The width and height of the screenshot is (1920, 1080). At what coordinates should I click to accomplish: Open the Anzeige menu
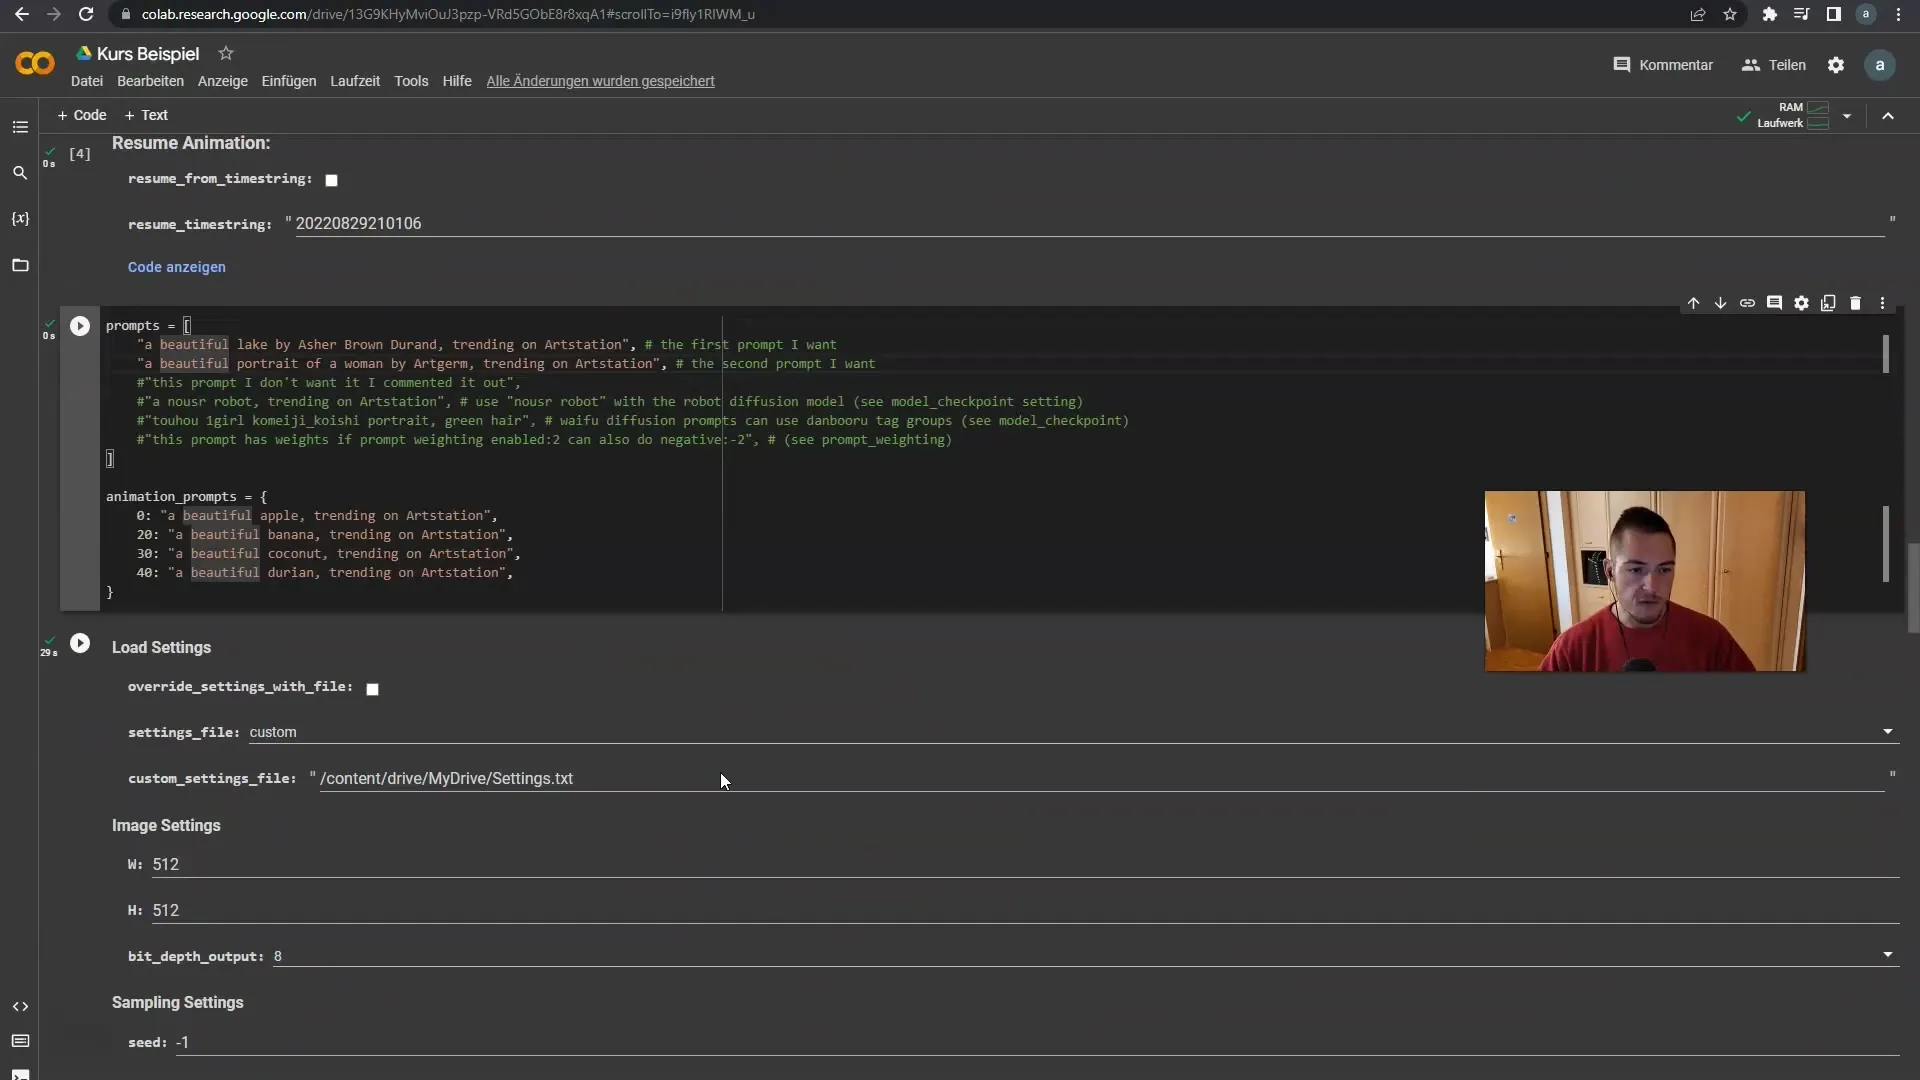pyautogui.click(x=222, y=81)
